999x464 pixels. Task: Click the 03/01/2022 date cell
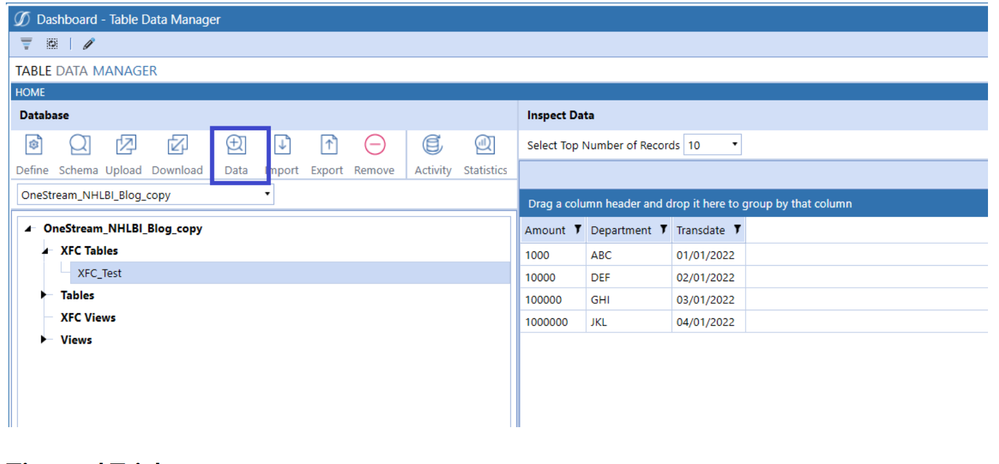[x=708, y=300]
